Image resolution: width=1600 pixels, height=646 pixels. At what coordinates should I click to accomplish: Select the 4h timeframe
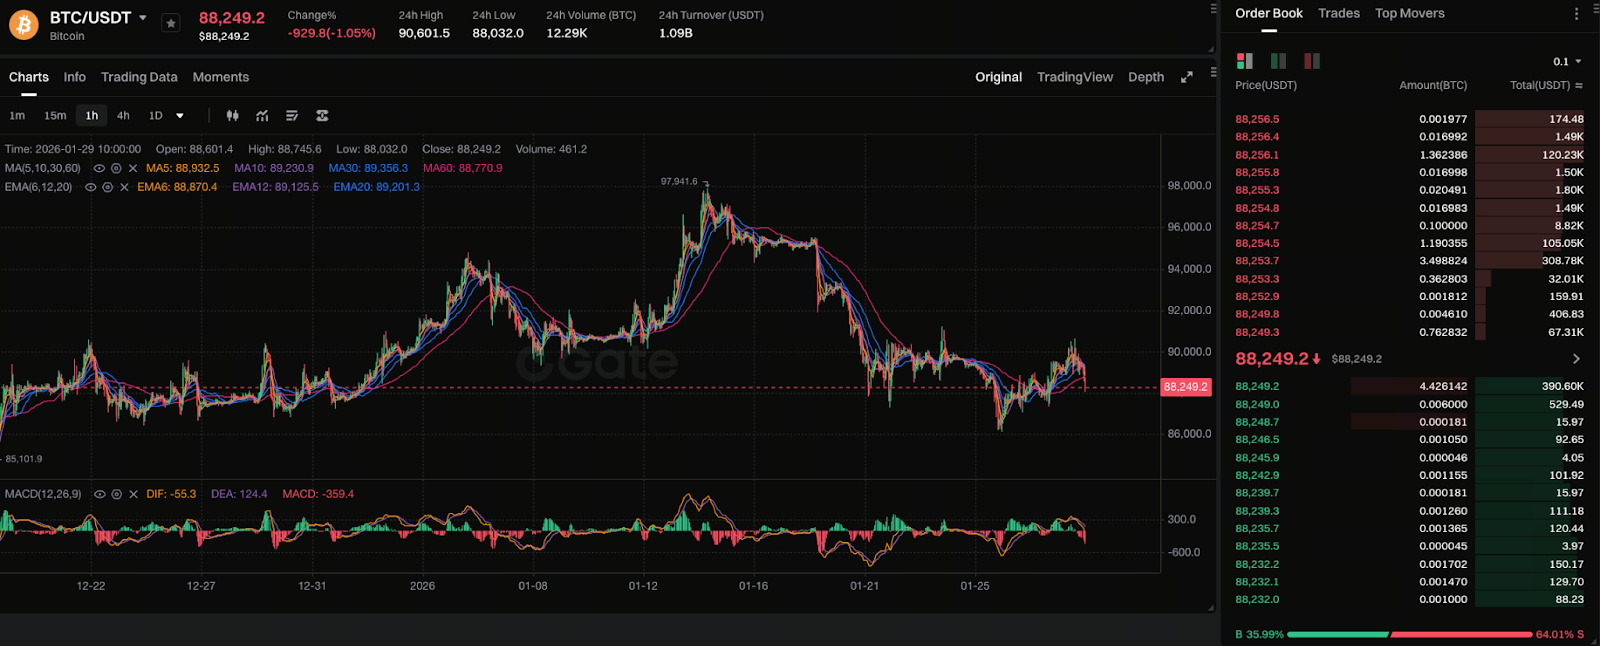click(x=123, y=116)
